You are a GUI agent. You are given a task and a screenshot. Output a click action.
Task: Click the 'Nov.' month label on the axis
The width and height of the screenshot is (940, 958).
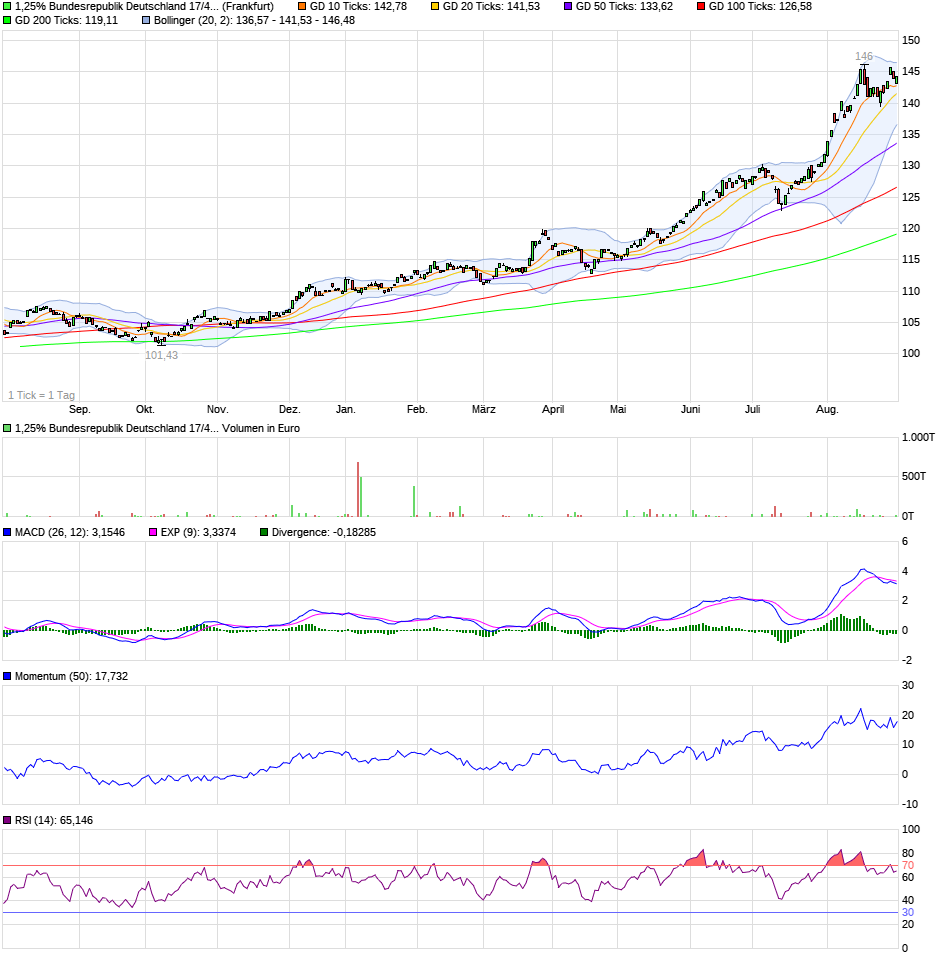(x=217, y=409)
